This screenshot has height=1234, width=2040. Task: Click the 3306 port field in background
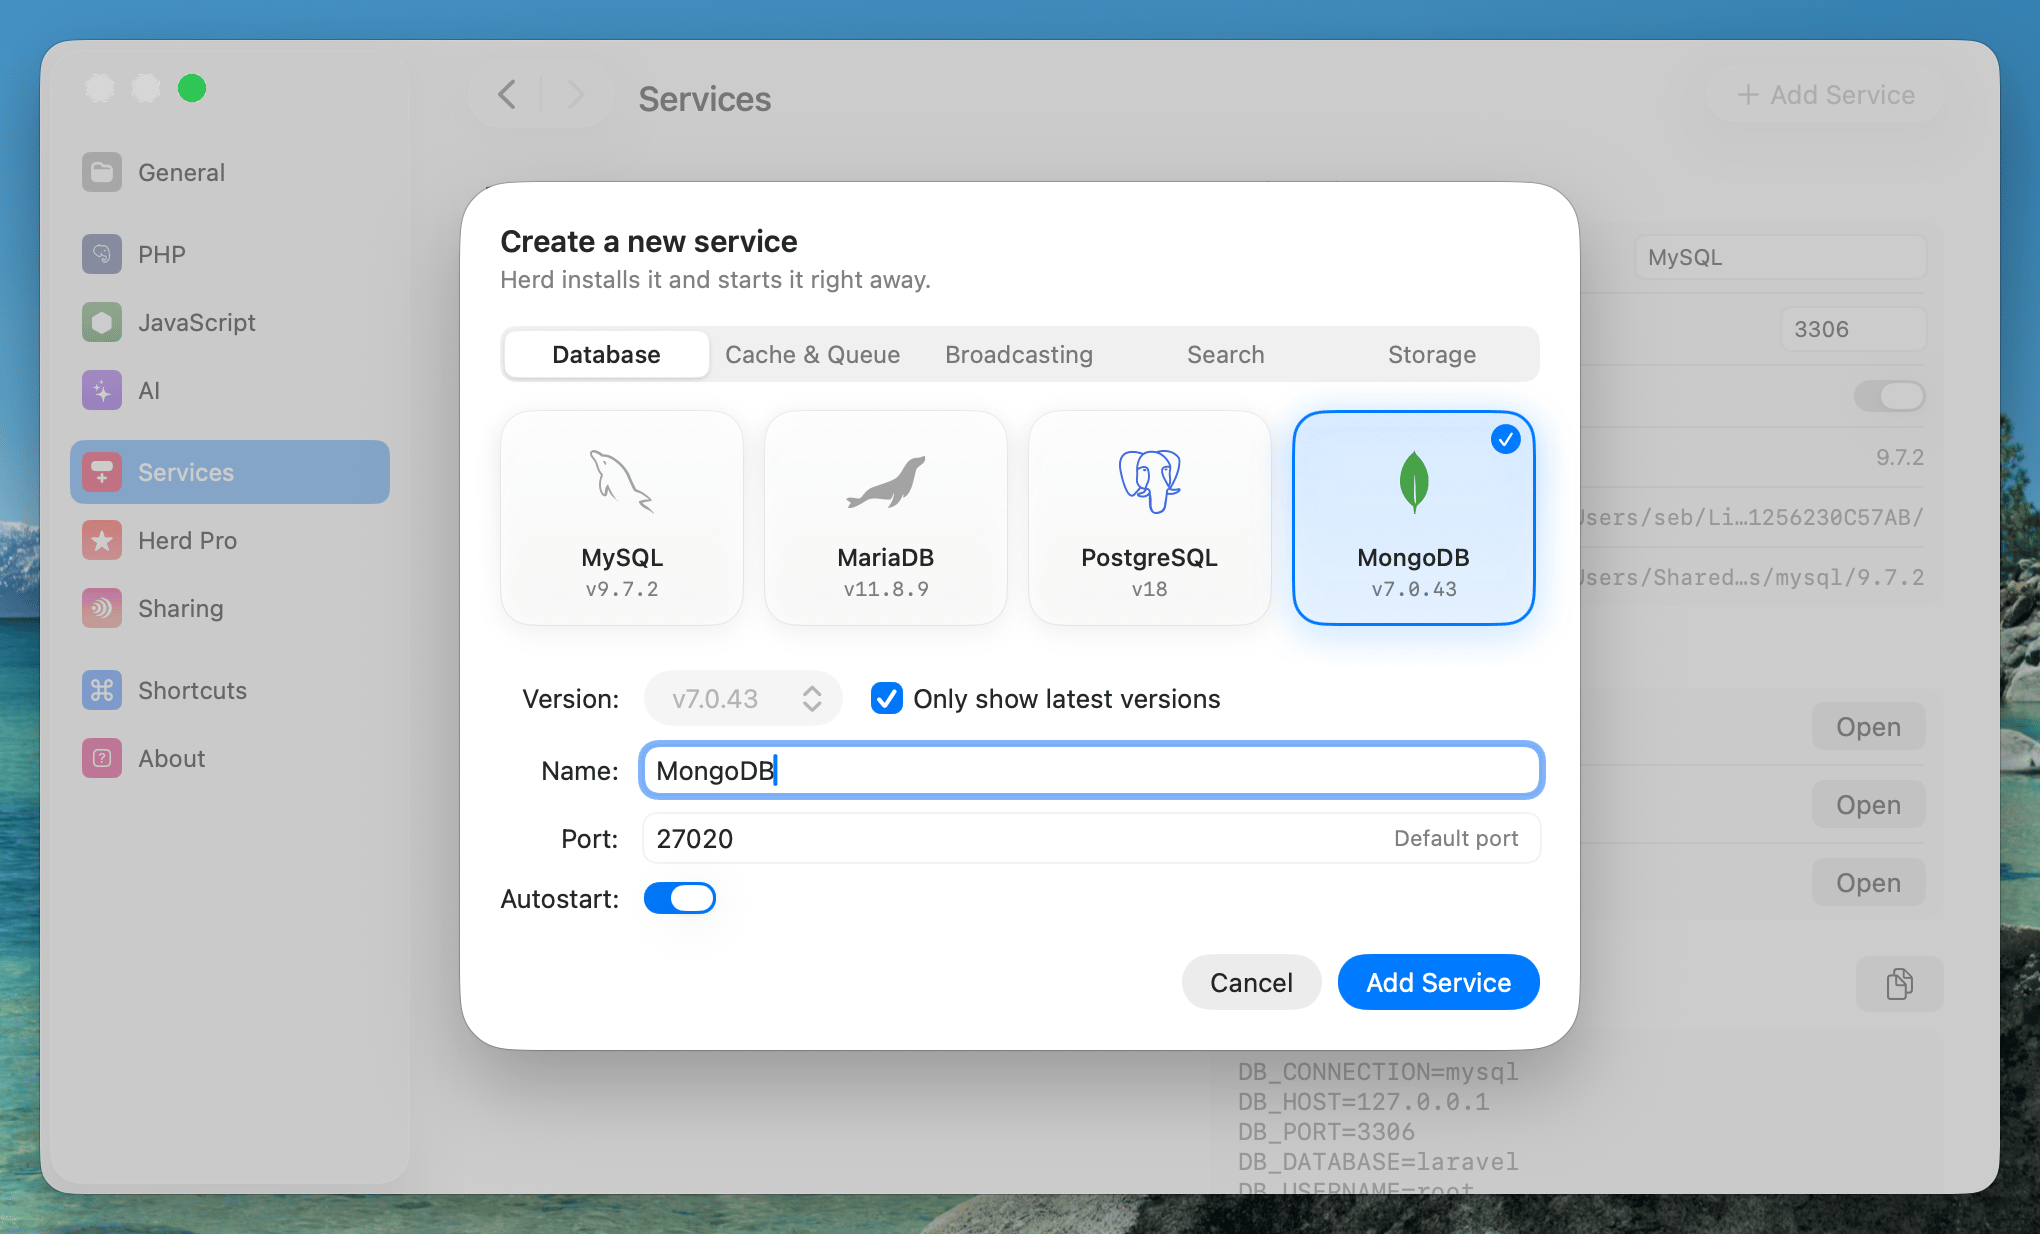click(x=1853, y=329)
